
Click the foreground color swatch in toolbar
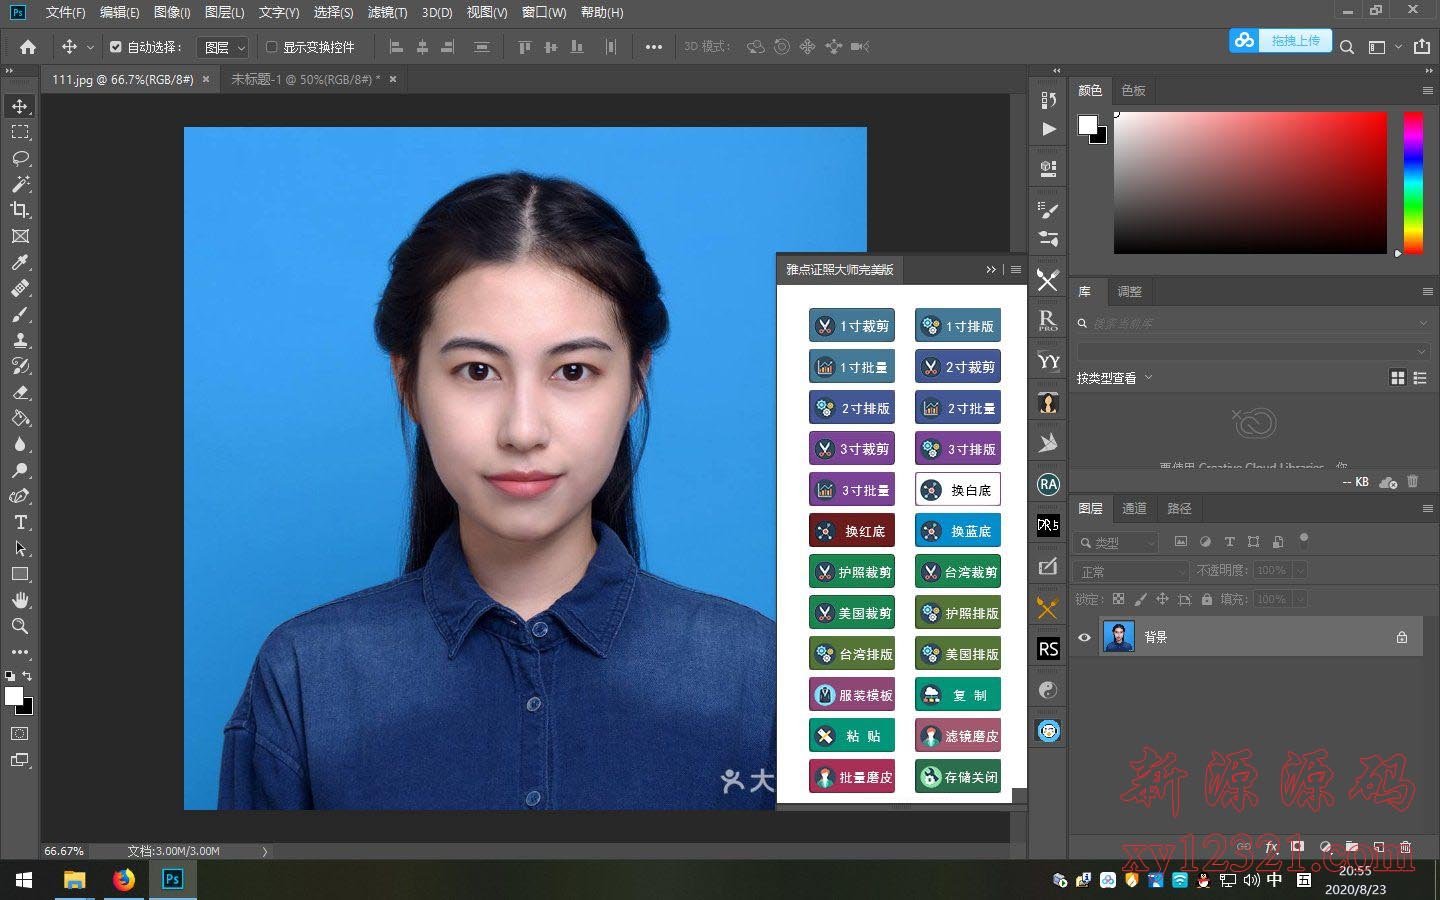click(14, 696)
